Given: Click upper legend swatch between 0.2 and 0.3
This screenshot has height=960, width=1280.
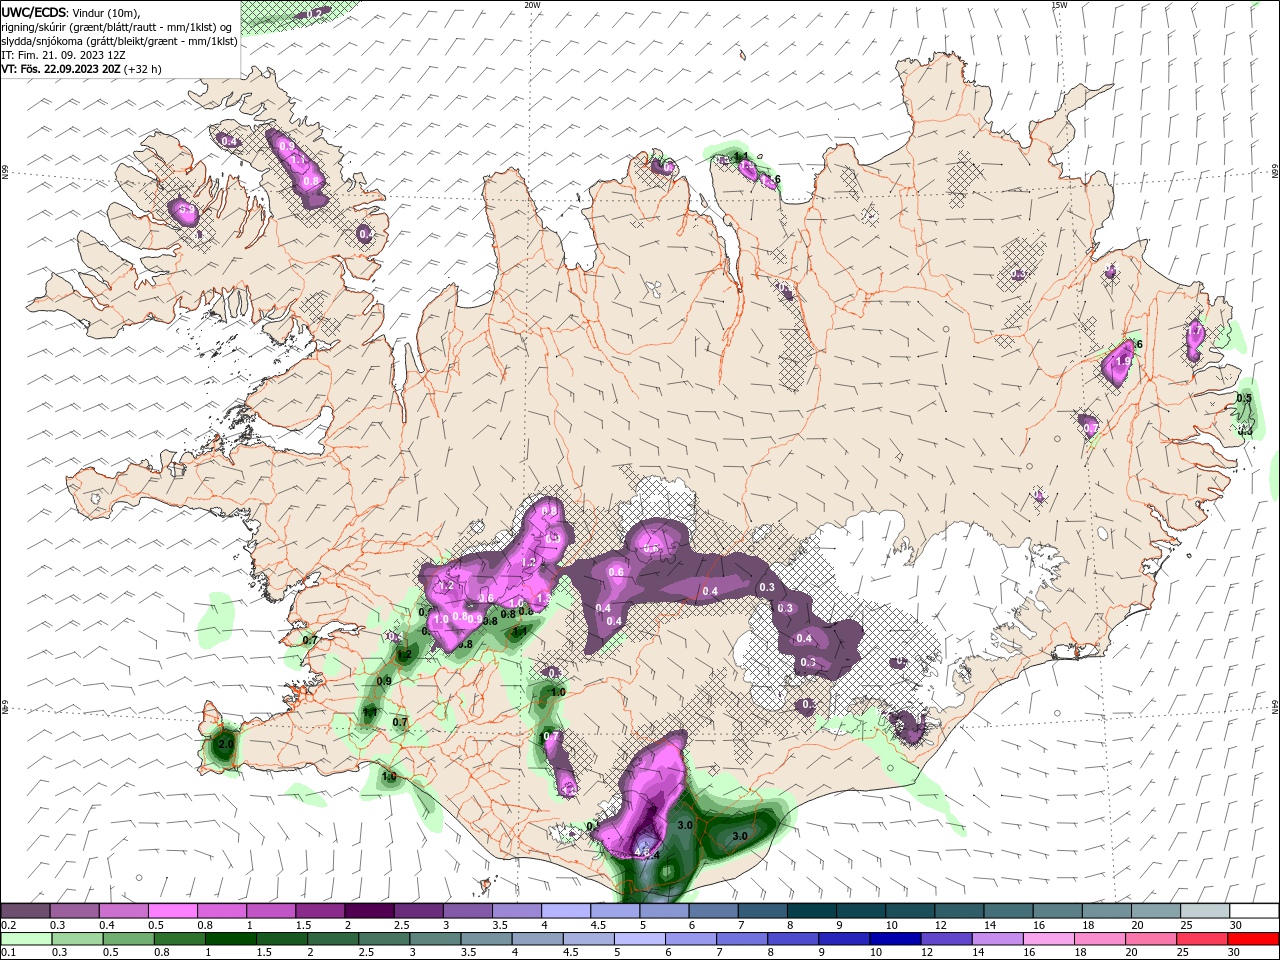Looking at the screenshot, I should click(x=25, y=911).
